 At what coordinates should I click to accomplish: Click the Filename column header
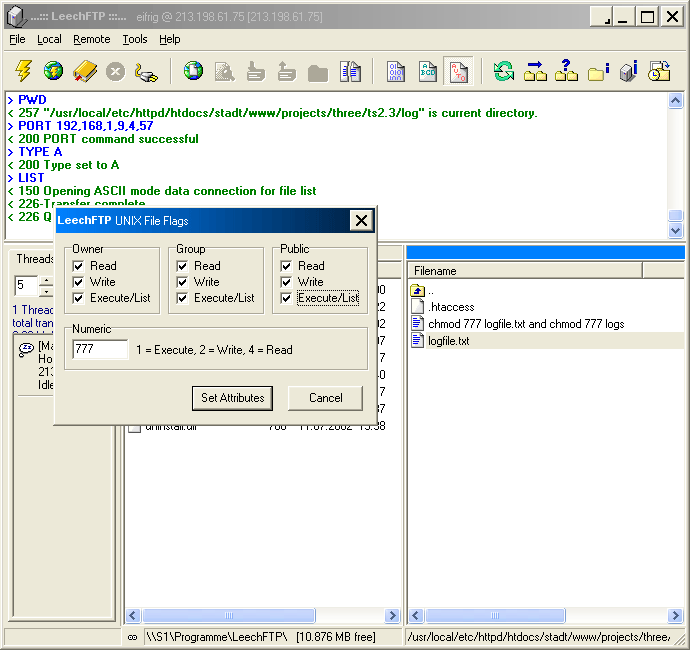[525, 271]
